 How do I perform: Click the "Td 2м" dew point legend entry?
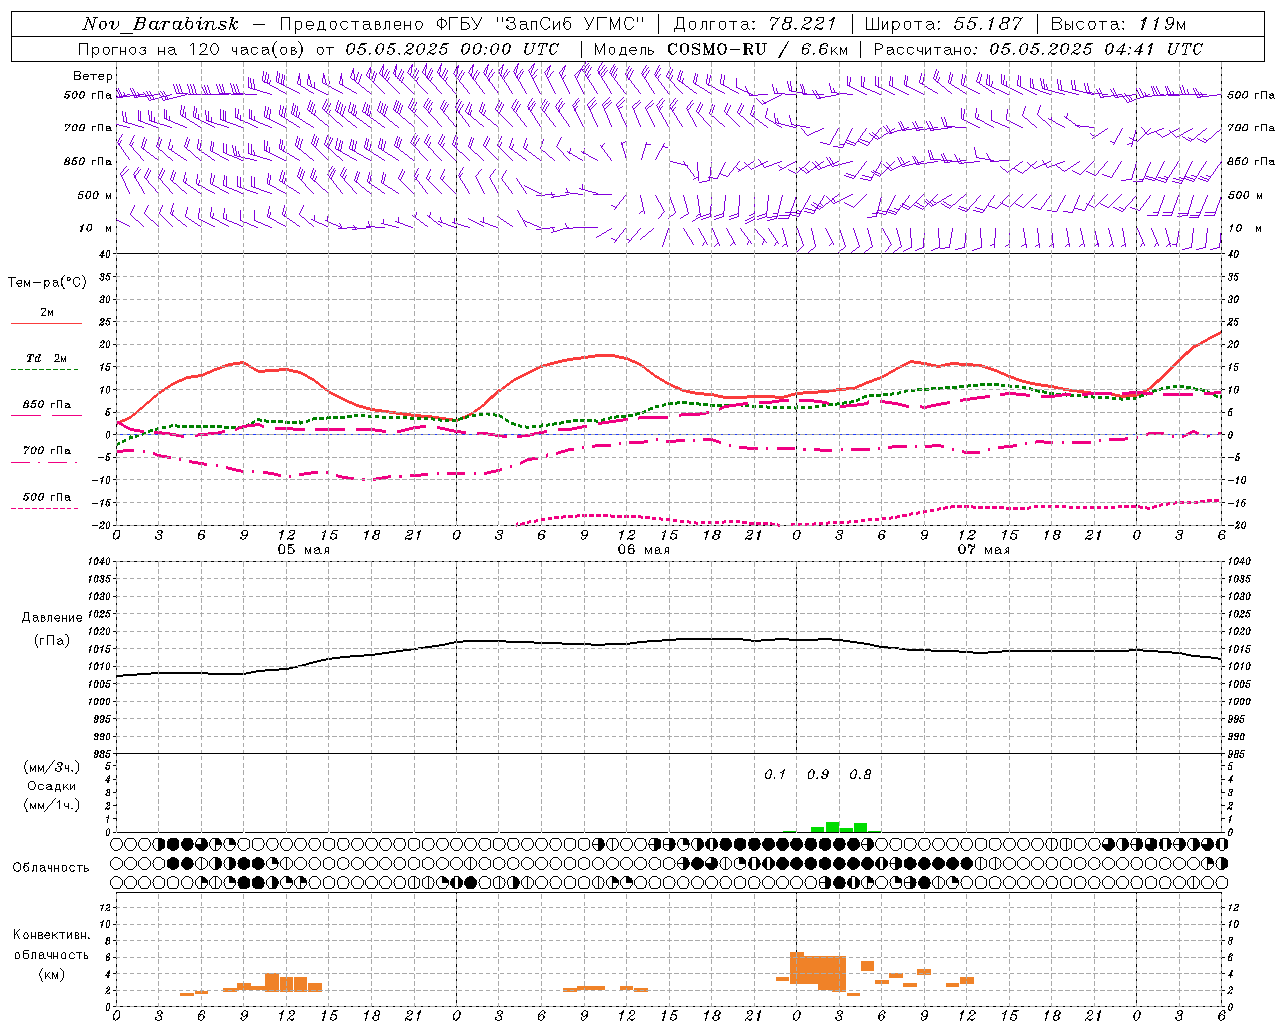(x=47, y=358)
